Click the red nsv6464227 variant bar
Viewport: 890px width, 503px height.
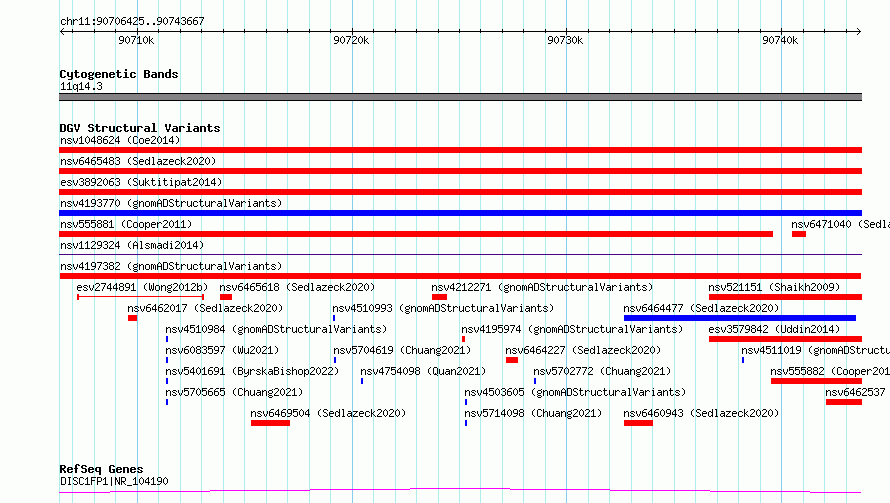(512, 360)
